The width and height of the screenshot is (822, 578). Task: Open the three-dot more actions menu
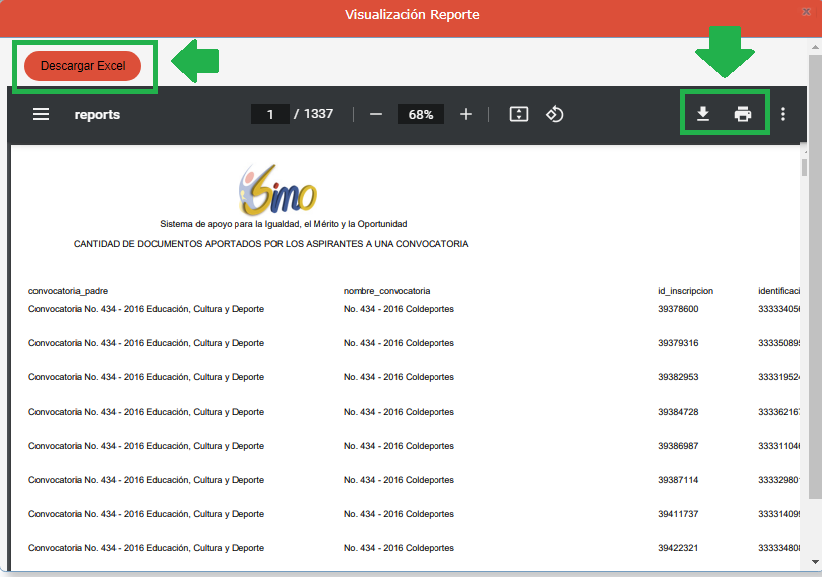pos(783,114)
